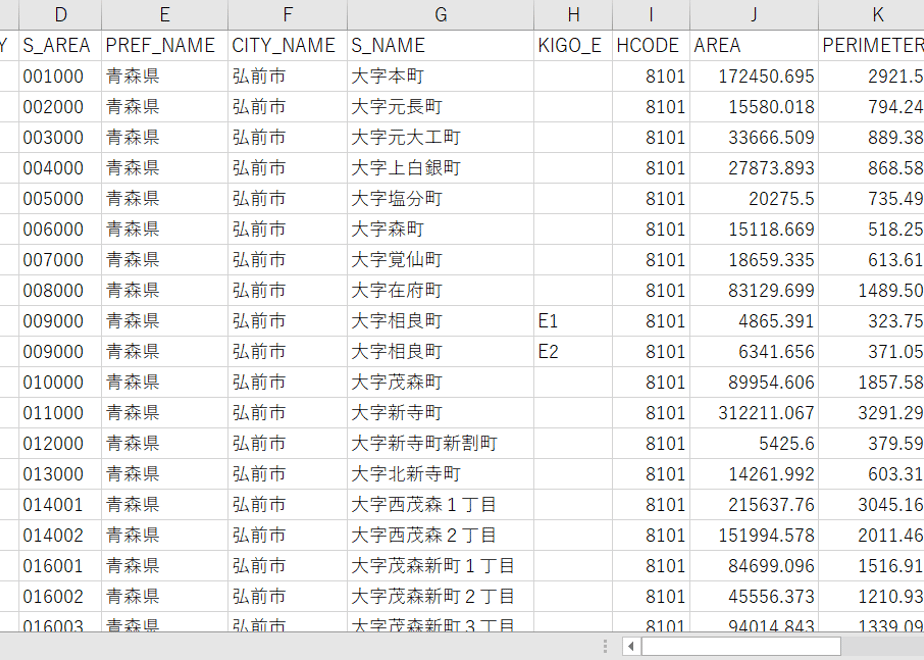Viewport: 924px width, 660px height.
Task: Click PERIMETER value 3291.29
Action: (x=872, y=413)
